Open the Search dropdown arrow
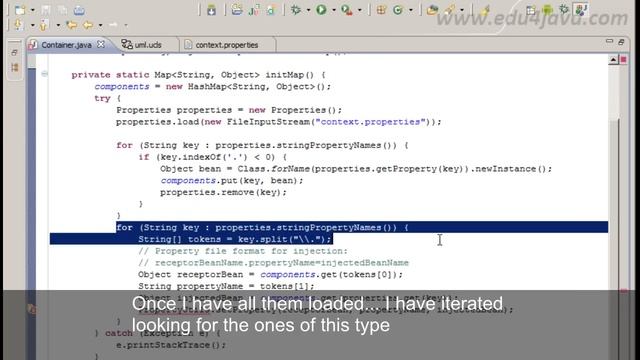The width and height of the screenshot is (640, 360). point(462,10)
